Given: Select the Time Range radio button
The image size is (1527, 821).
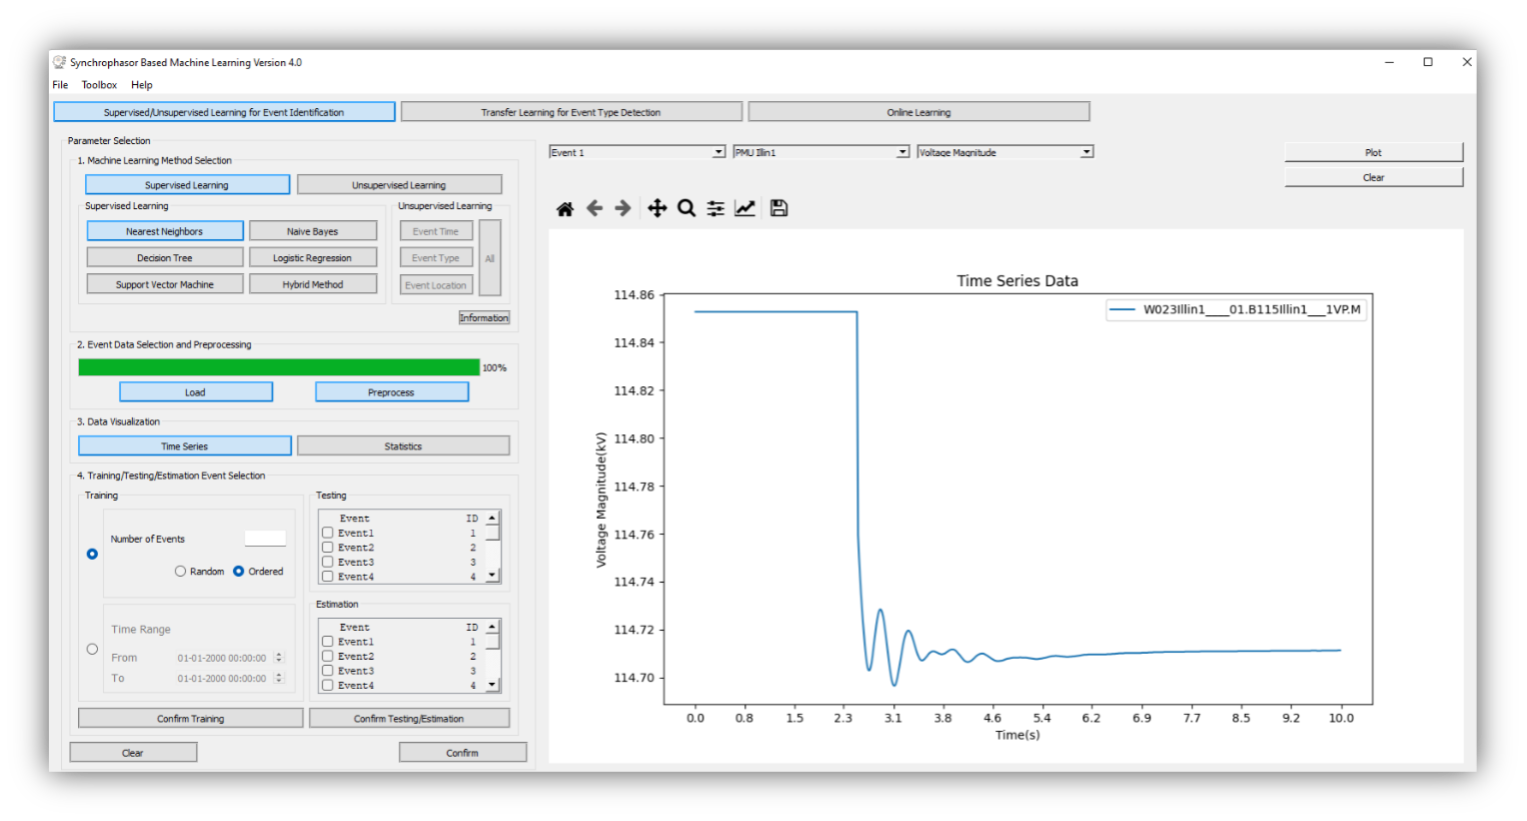Looking at the screenshot, I should (92, 649).
